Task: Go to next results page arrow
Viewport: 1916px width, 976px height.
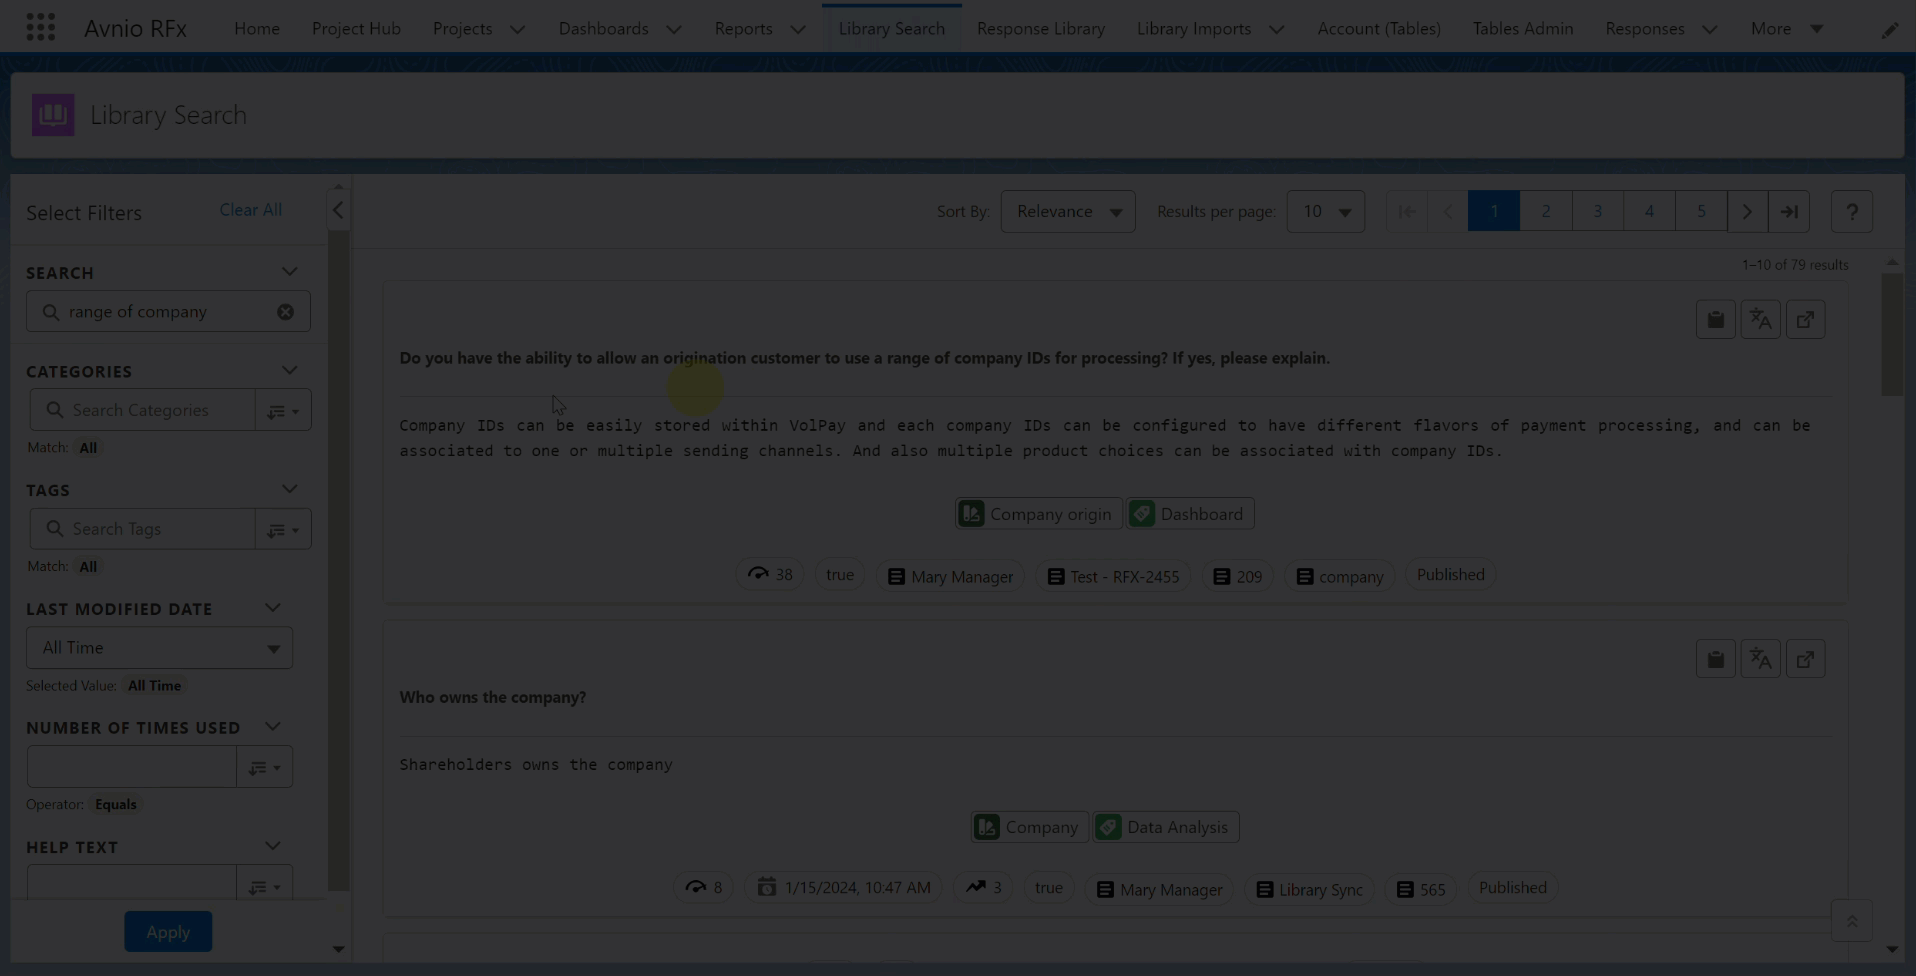Action: click(x=1747, y=212)
